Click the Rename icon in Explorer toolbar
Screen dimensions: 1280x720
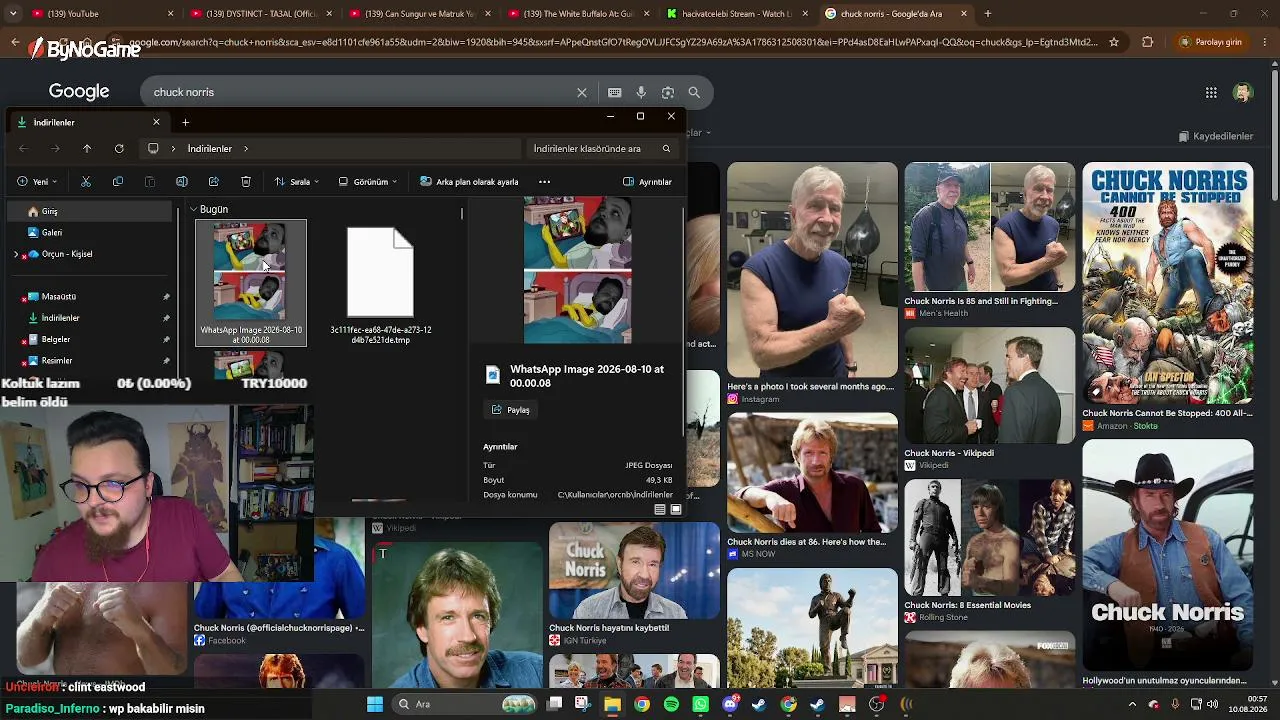point(182,182)
